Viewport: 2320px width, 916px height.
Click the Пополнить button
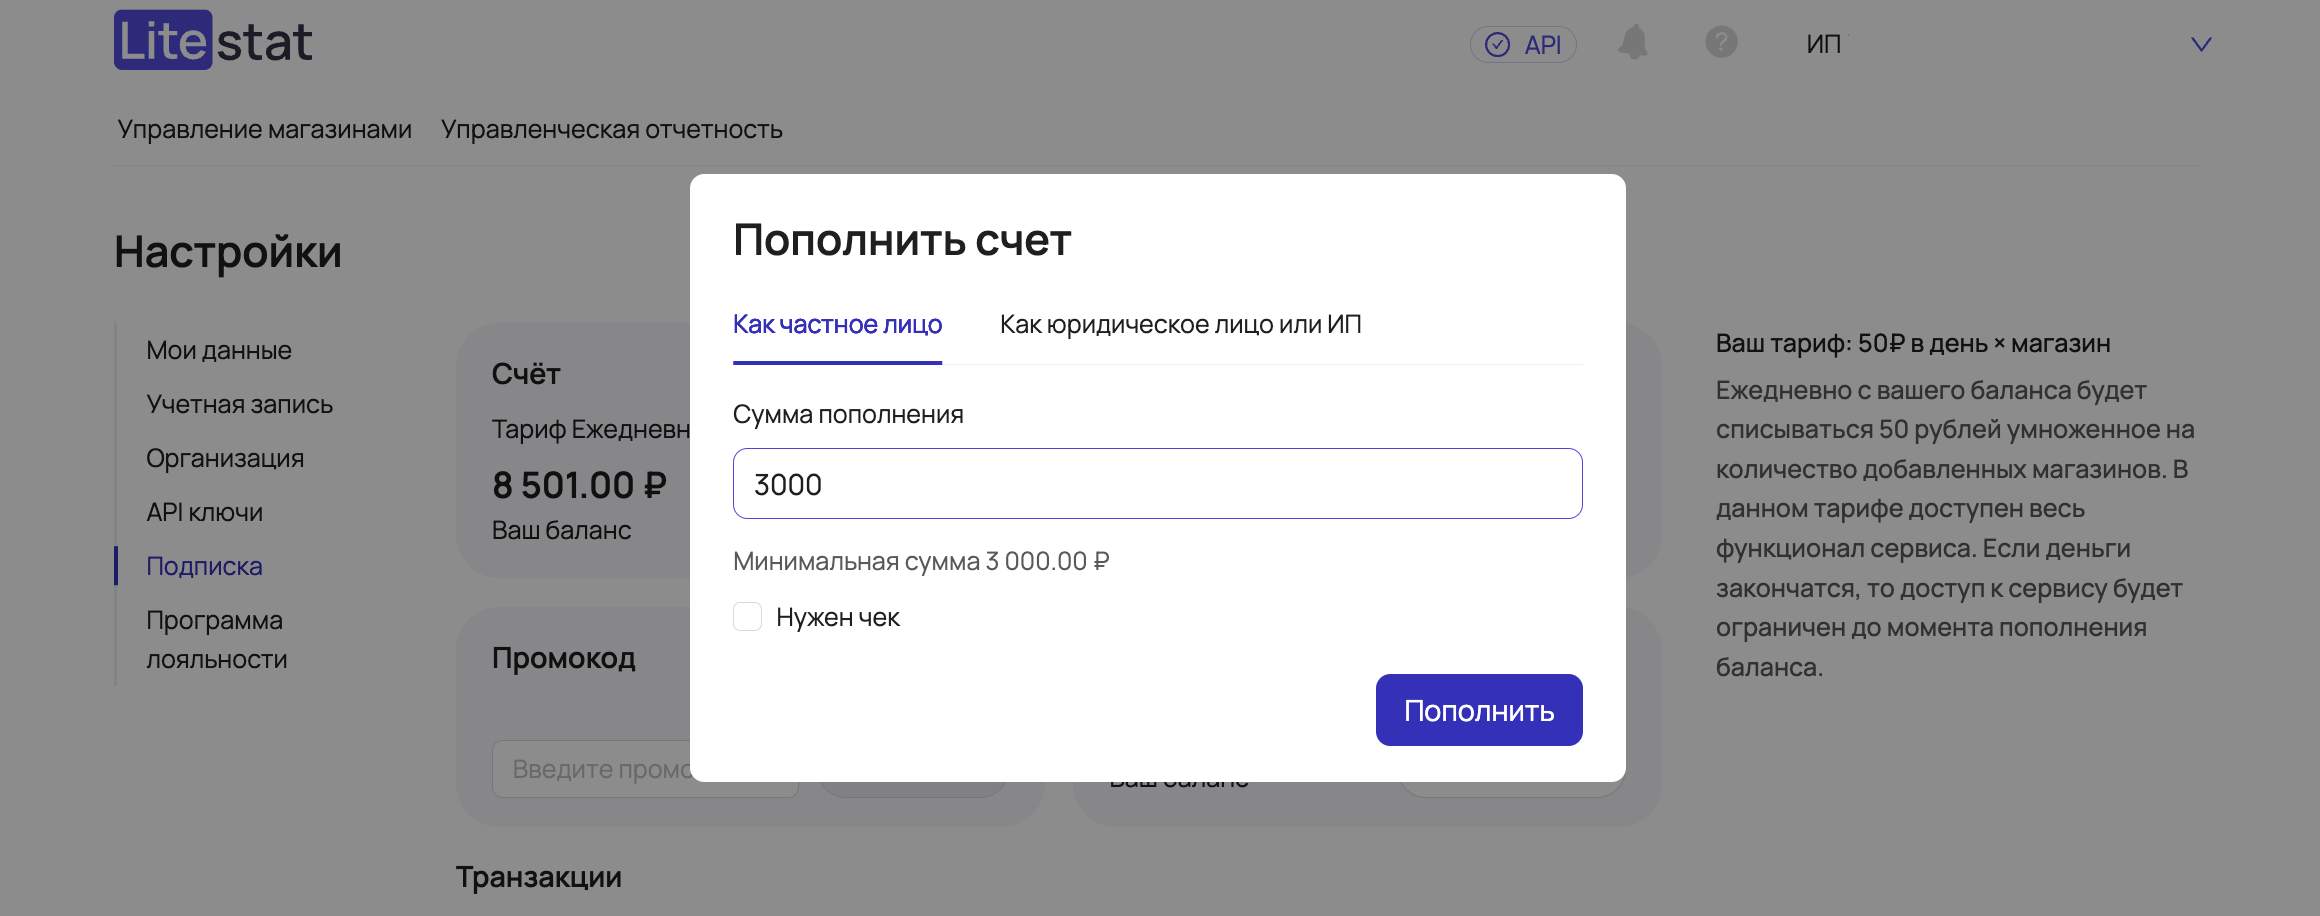[x=1478, y=710]
